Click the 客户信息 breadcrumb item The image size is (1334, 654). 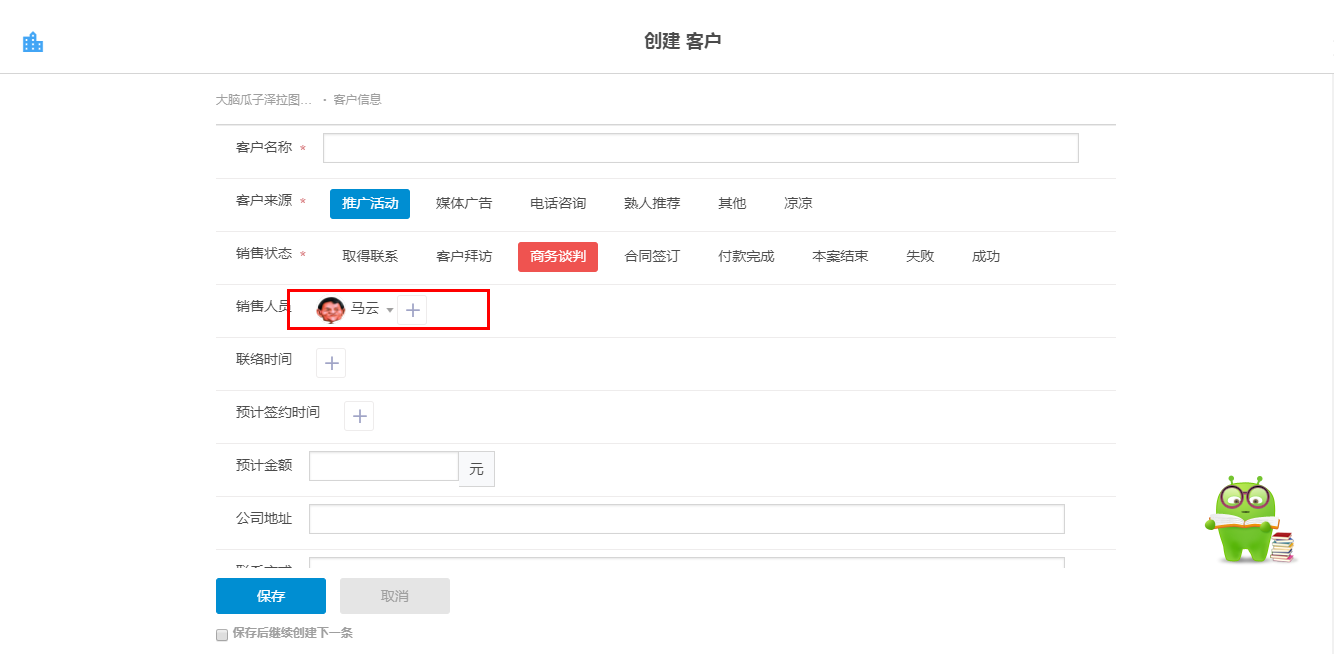(357, 100)
